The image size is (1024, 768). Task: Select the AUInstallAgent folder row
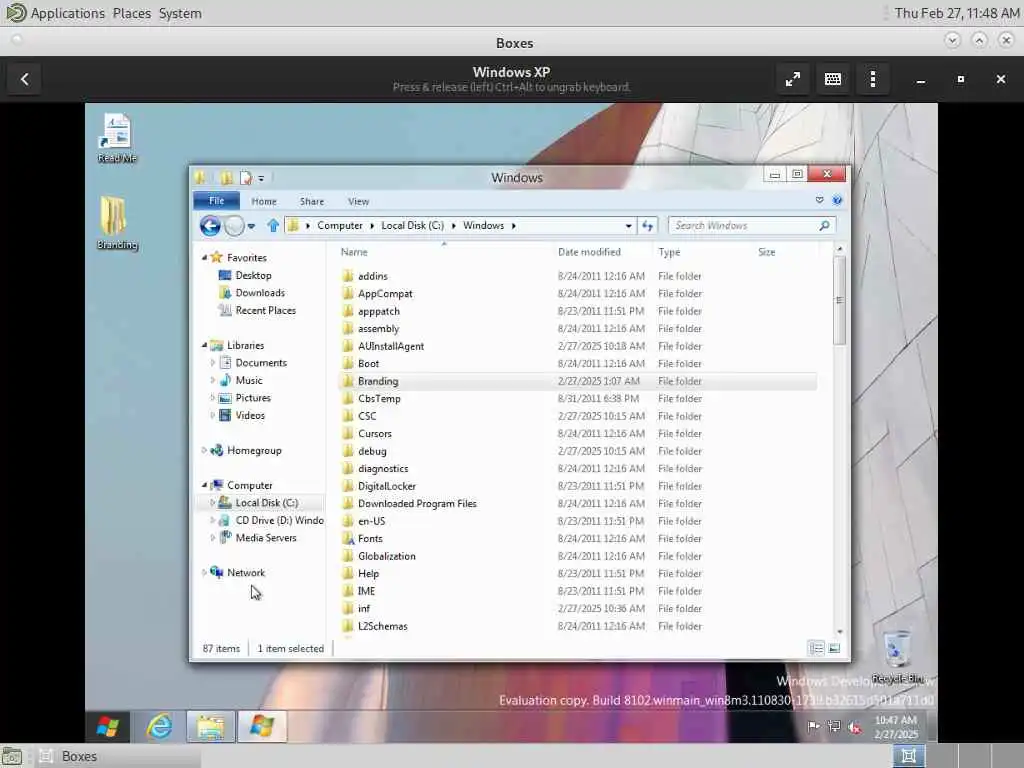[578, 346]
